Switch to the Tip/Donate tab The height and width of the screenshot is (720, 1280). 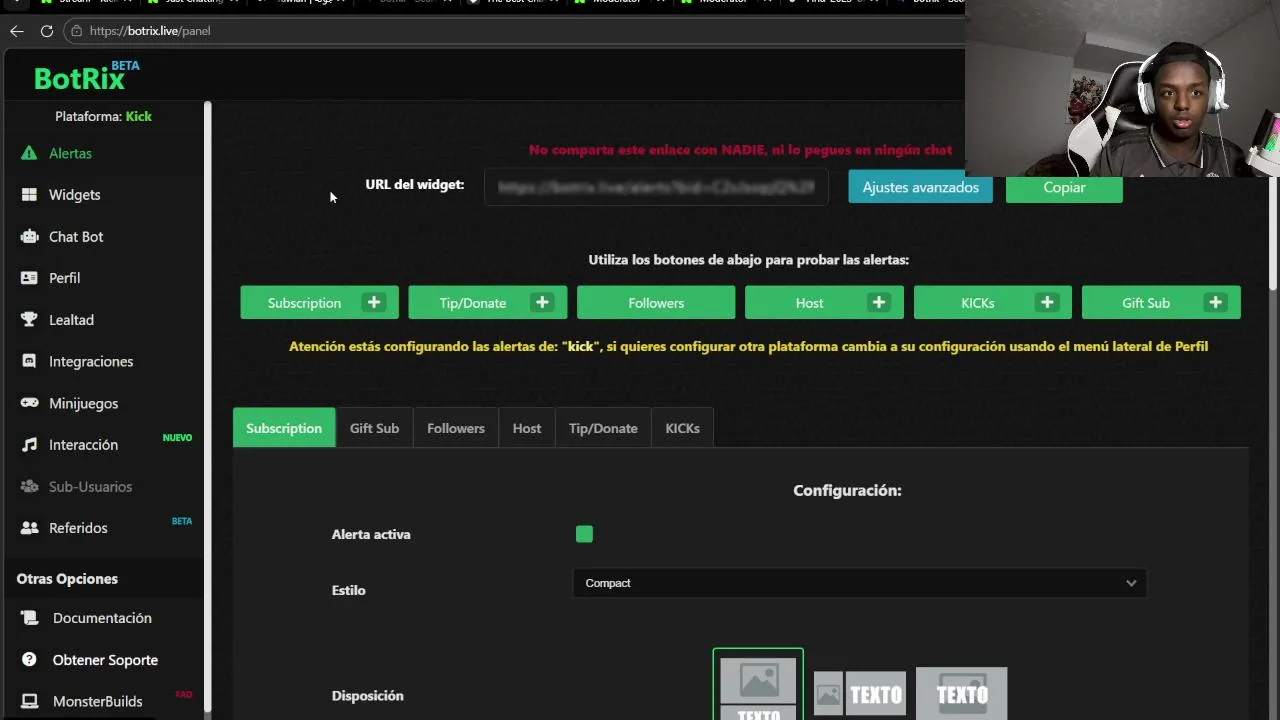click(x=603, y=428)
